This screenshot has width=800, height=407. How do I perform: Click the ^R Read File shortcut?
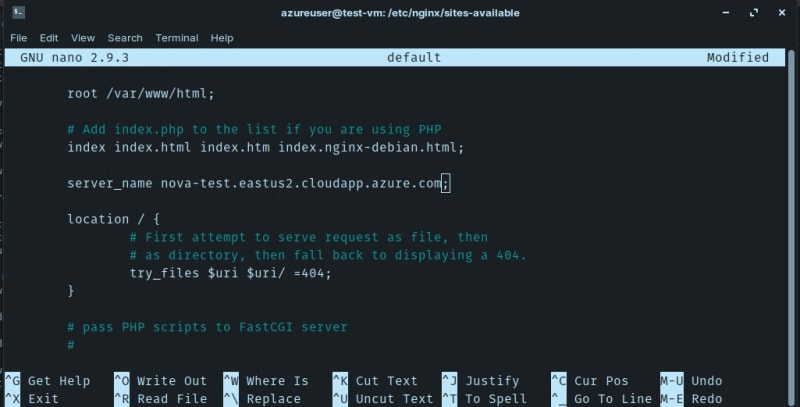click(x=161, y=398)
